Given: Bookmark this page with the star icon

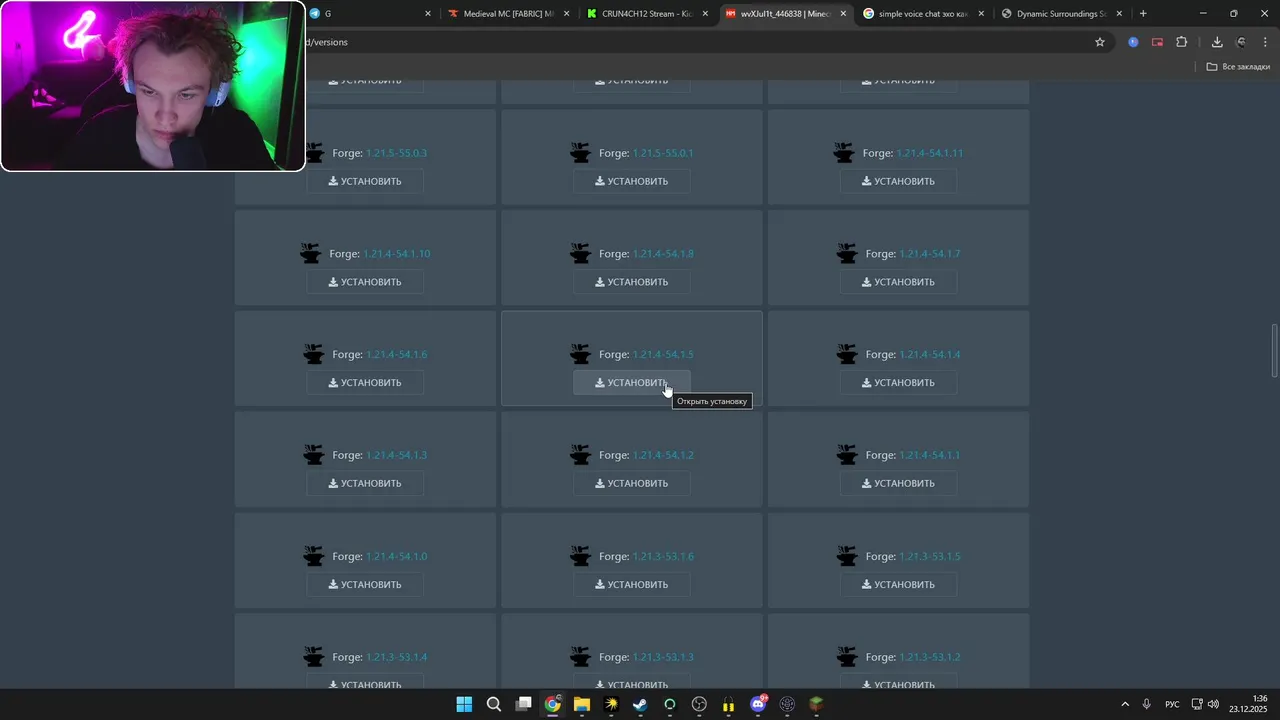Looking at the screenshot, I should [x=1100, y=42].
